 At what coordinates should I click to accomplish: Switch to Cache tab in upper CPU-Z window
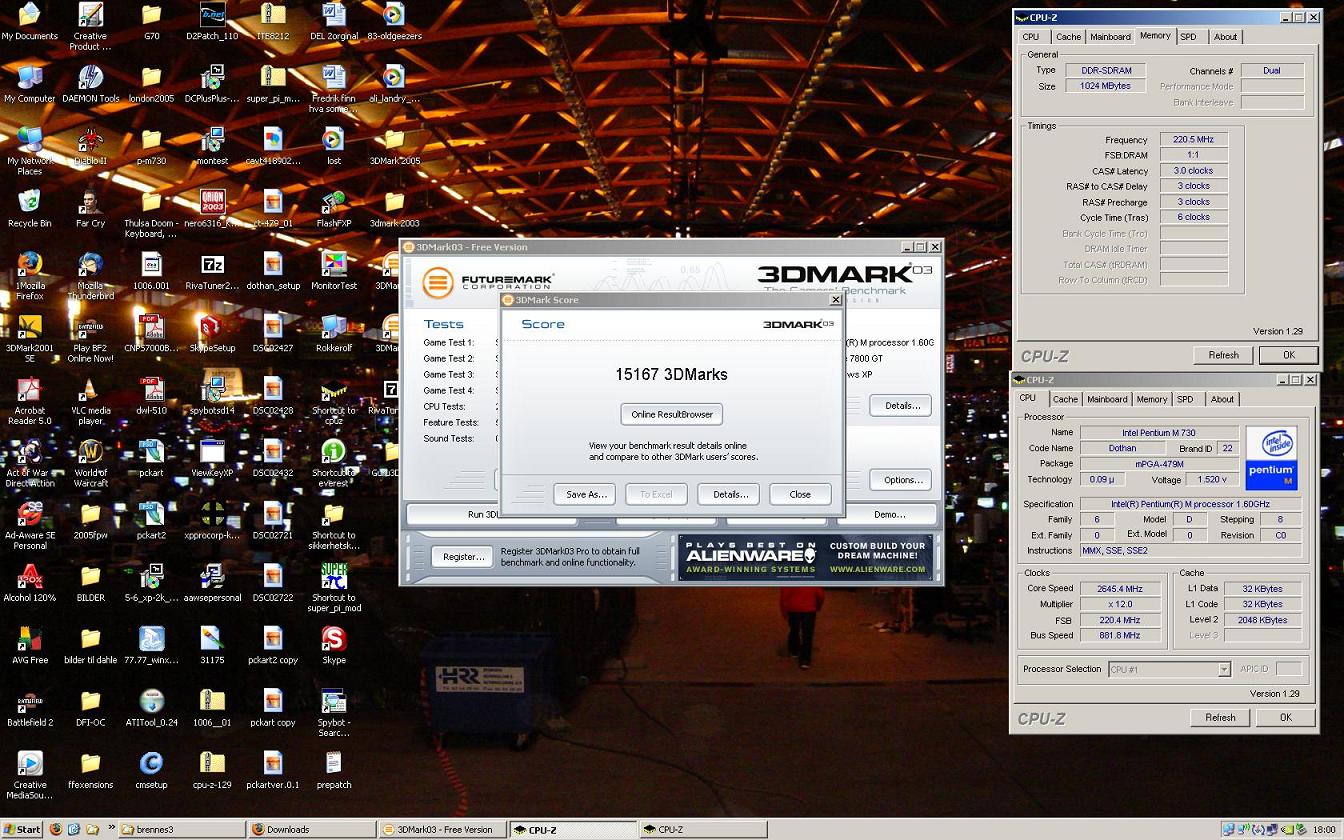(x=1068, y=37)
